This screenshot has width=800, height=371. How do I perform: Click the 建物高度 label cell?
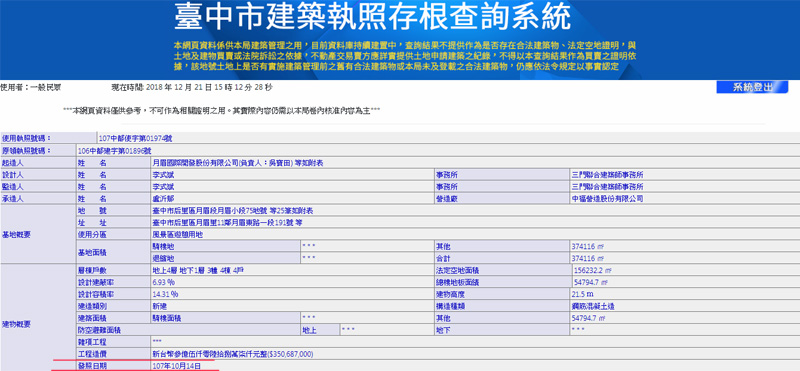pyautogui.click(x=502, y=294)
